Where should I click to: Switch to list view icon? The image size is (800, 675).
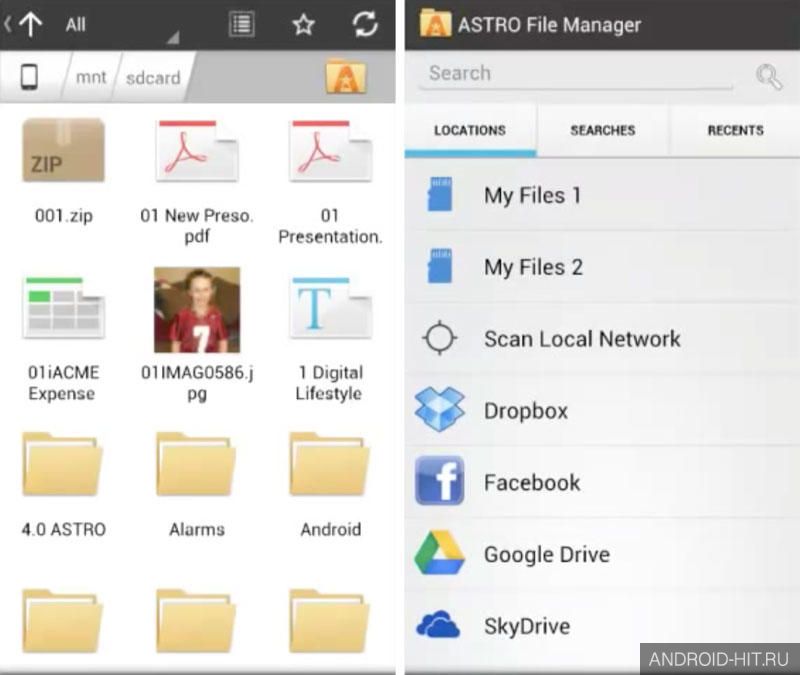[x=241, y=24]
